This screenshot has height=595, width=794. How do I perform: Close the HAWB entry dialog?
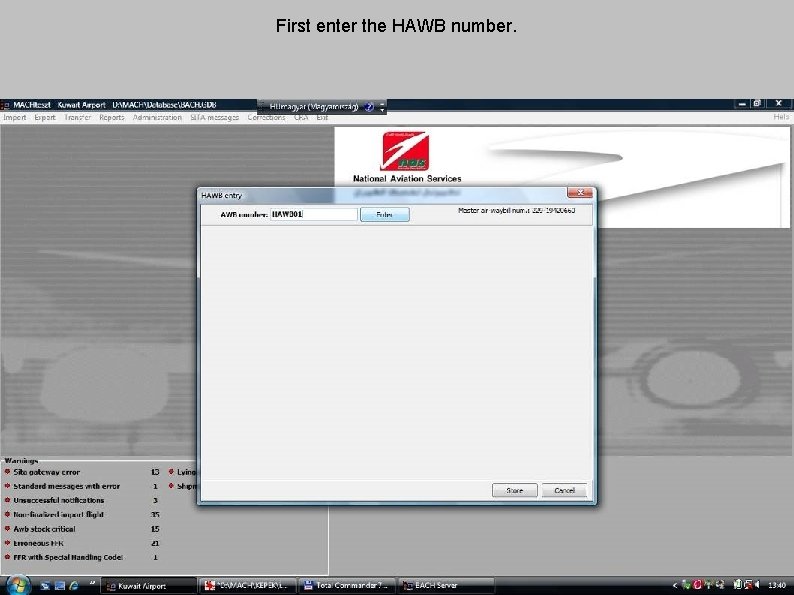(580, 193)
